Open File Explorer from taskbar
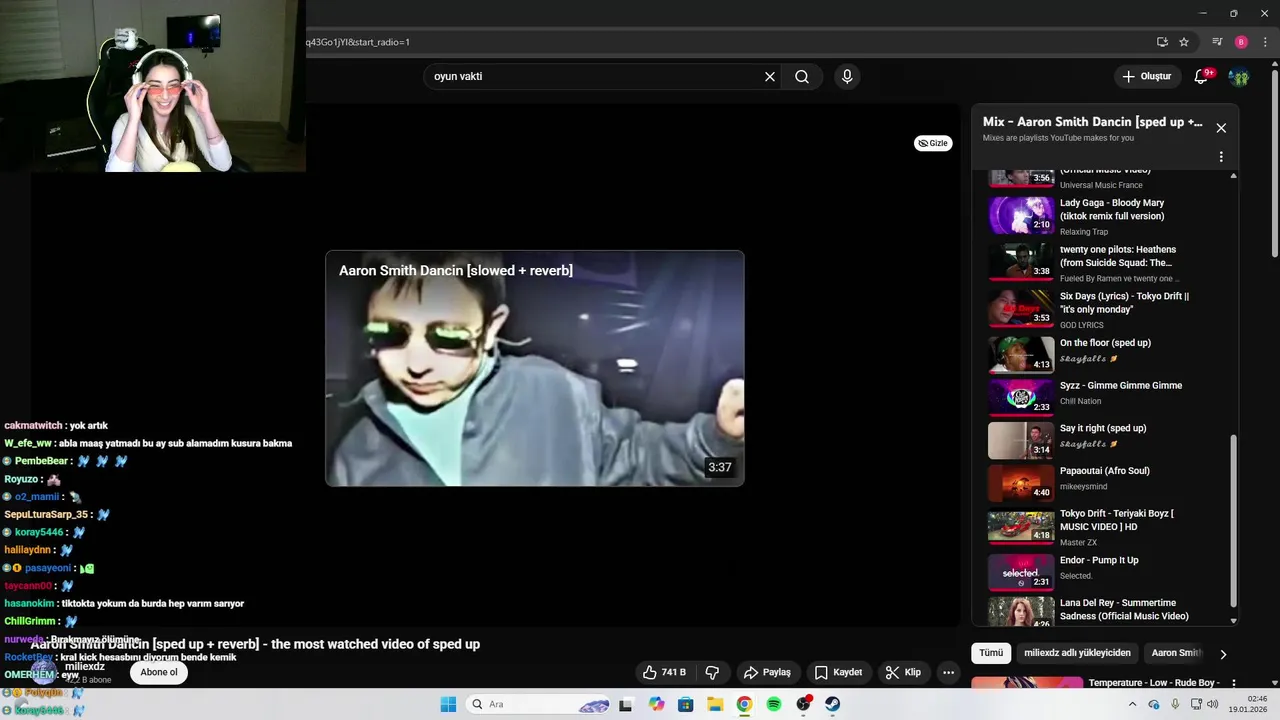The image size is (1280, 720). point(715,704)
